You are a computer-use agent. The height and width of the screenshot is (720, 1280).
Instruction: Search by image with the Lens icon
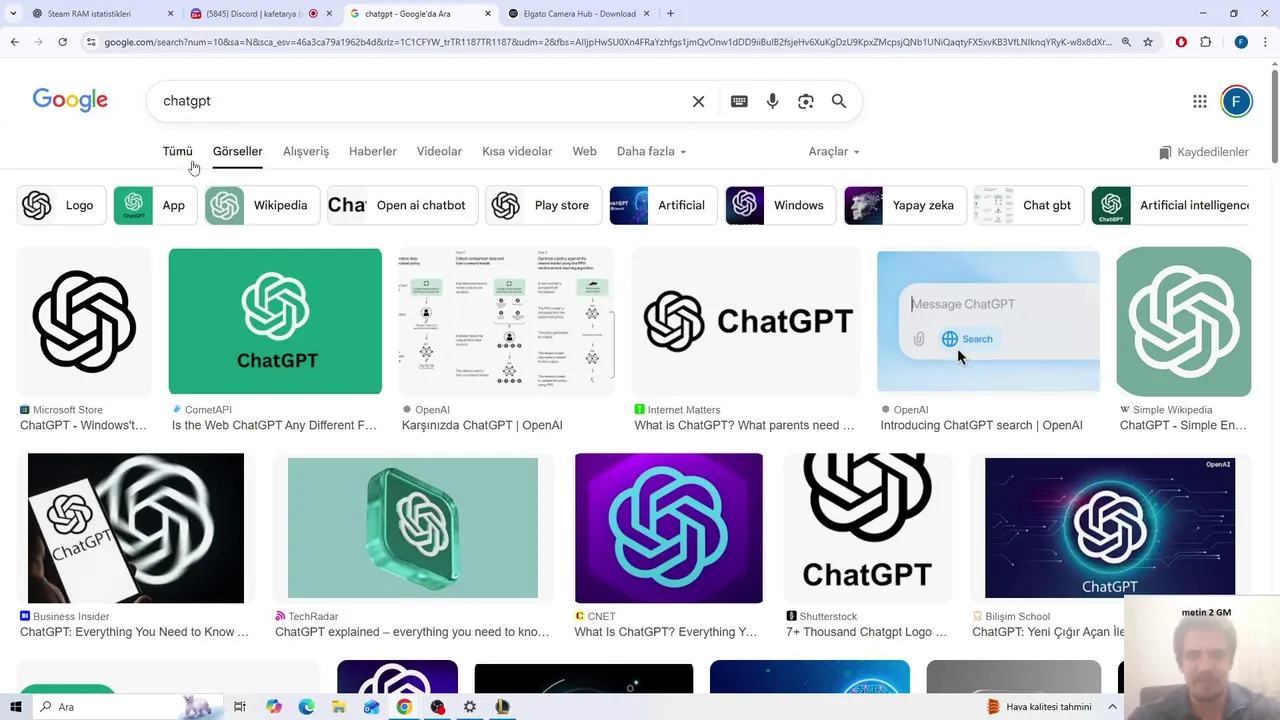pos(806,101)
